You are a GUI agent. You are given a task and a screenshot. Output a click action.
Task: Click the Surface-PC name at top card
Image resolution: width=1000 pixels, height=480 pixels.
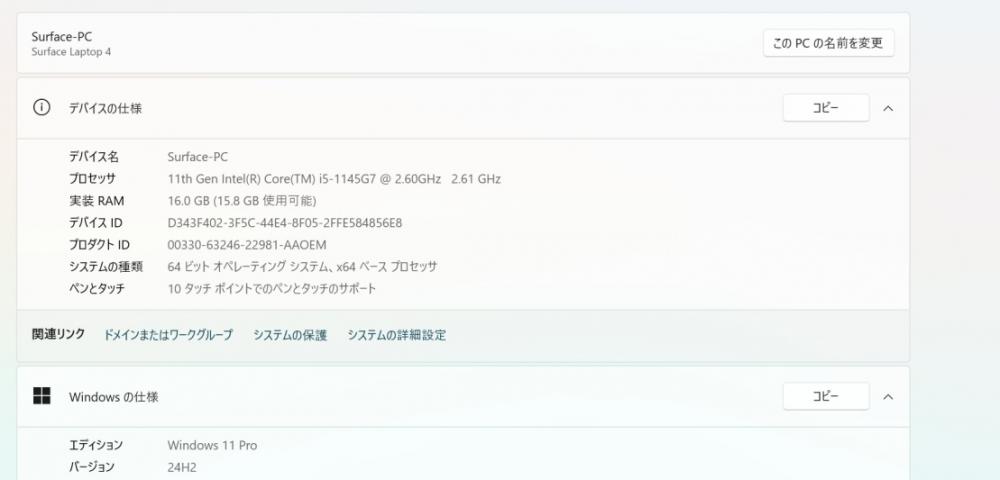(61, 37)
